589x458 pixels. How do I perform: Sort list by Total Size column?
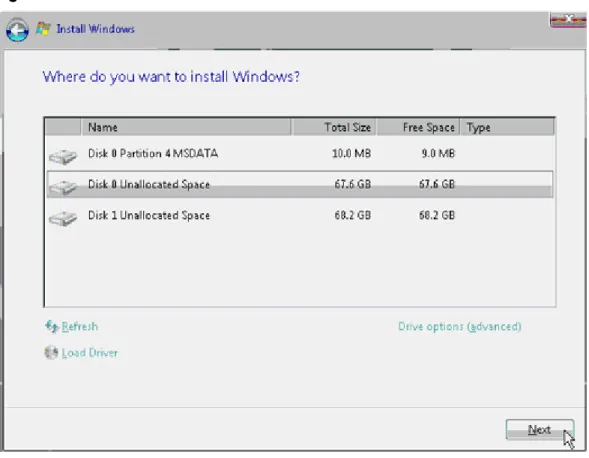[334, 127]
